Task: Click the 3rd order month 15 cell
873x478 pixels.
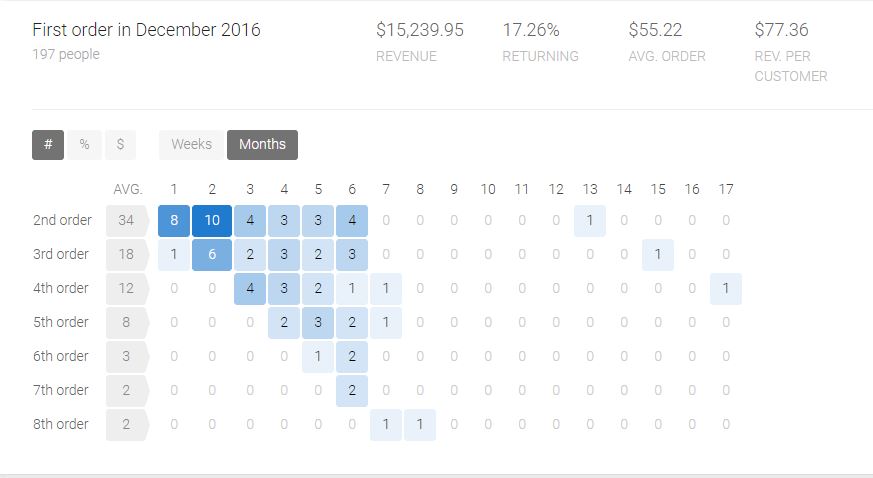Action: [x=658, y=255]
